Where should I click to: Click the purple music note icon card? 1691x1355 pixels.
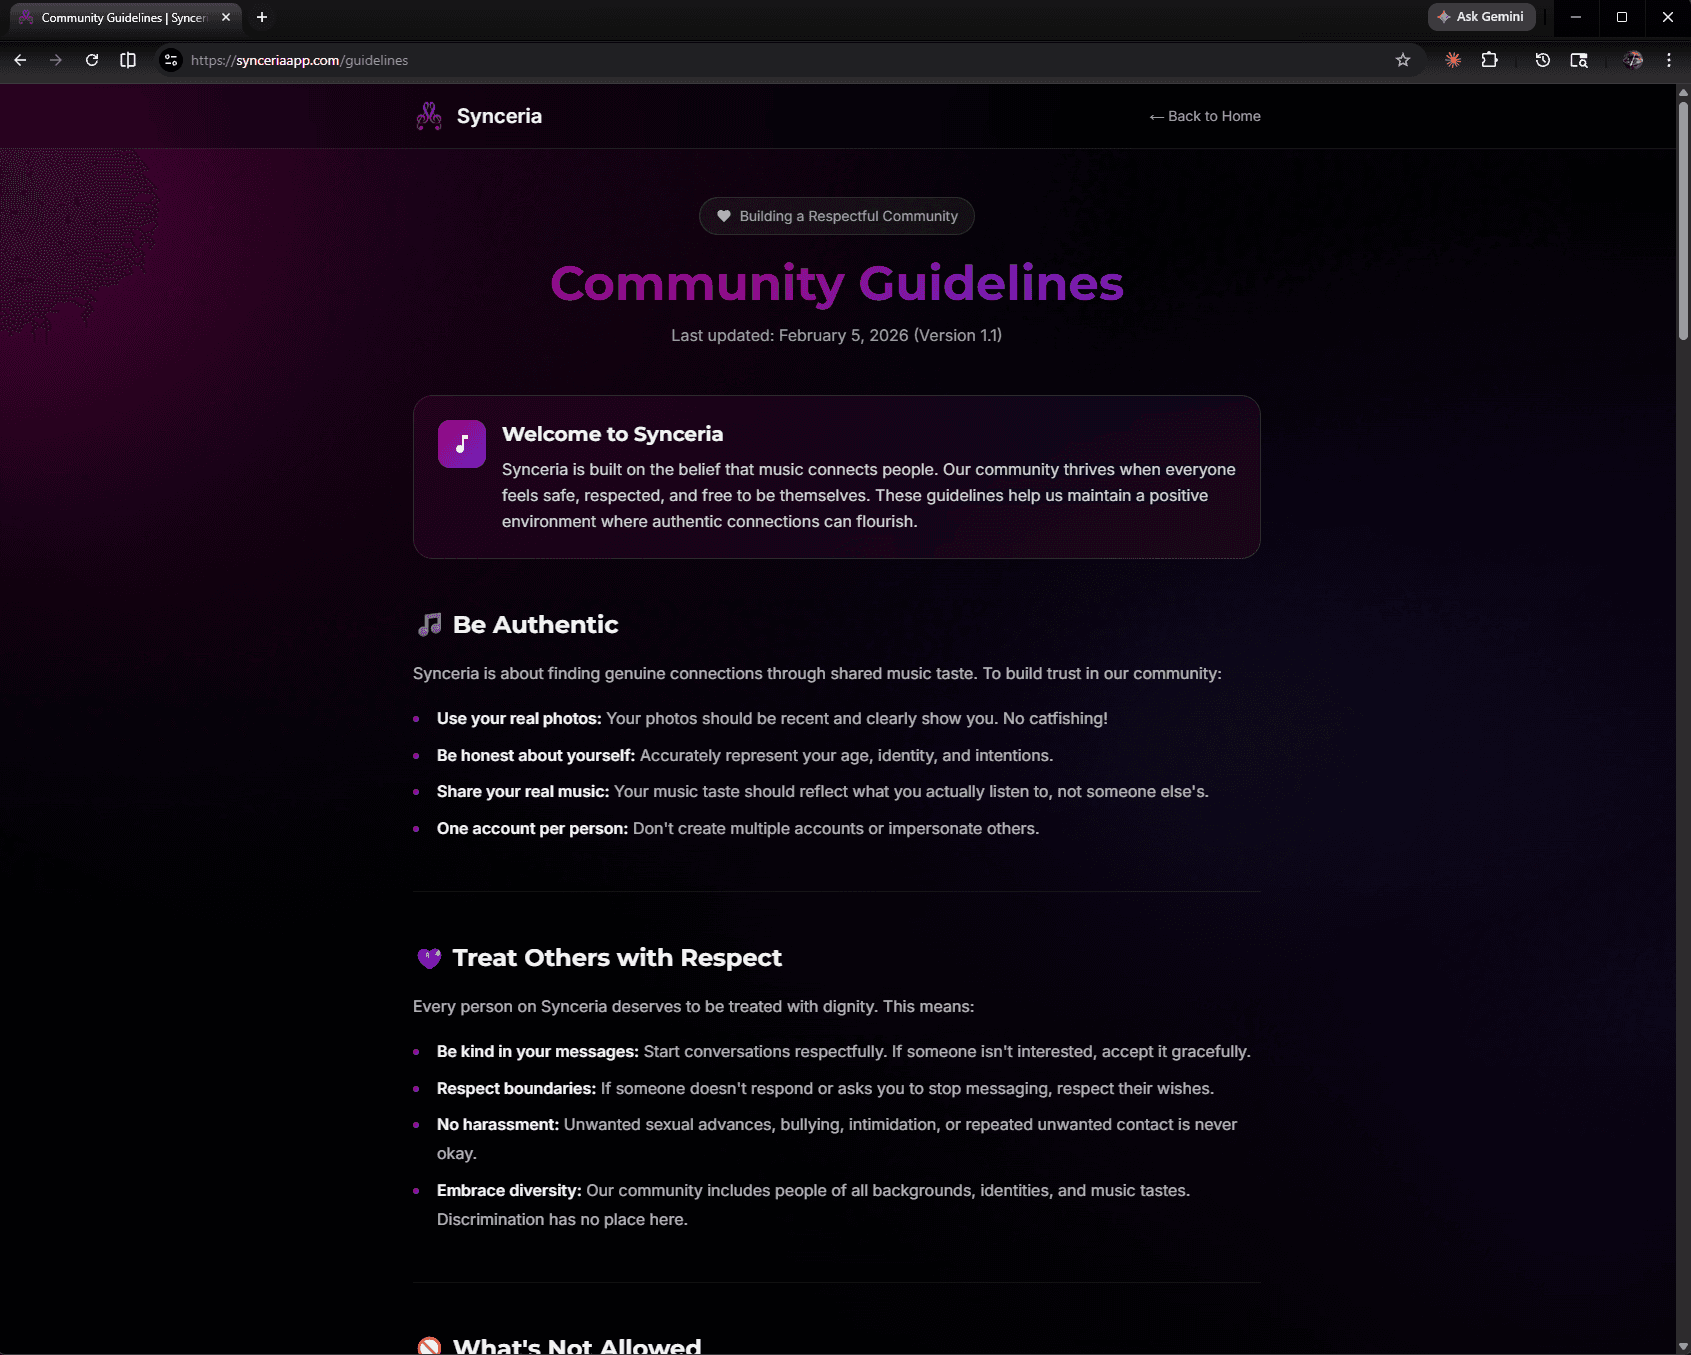click(461, 443)
